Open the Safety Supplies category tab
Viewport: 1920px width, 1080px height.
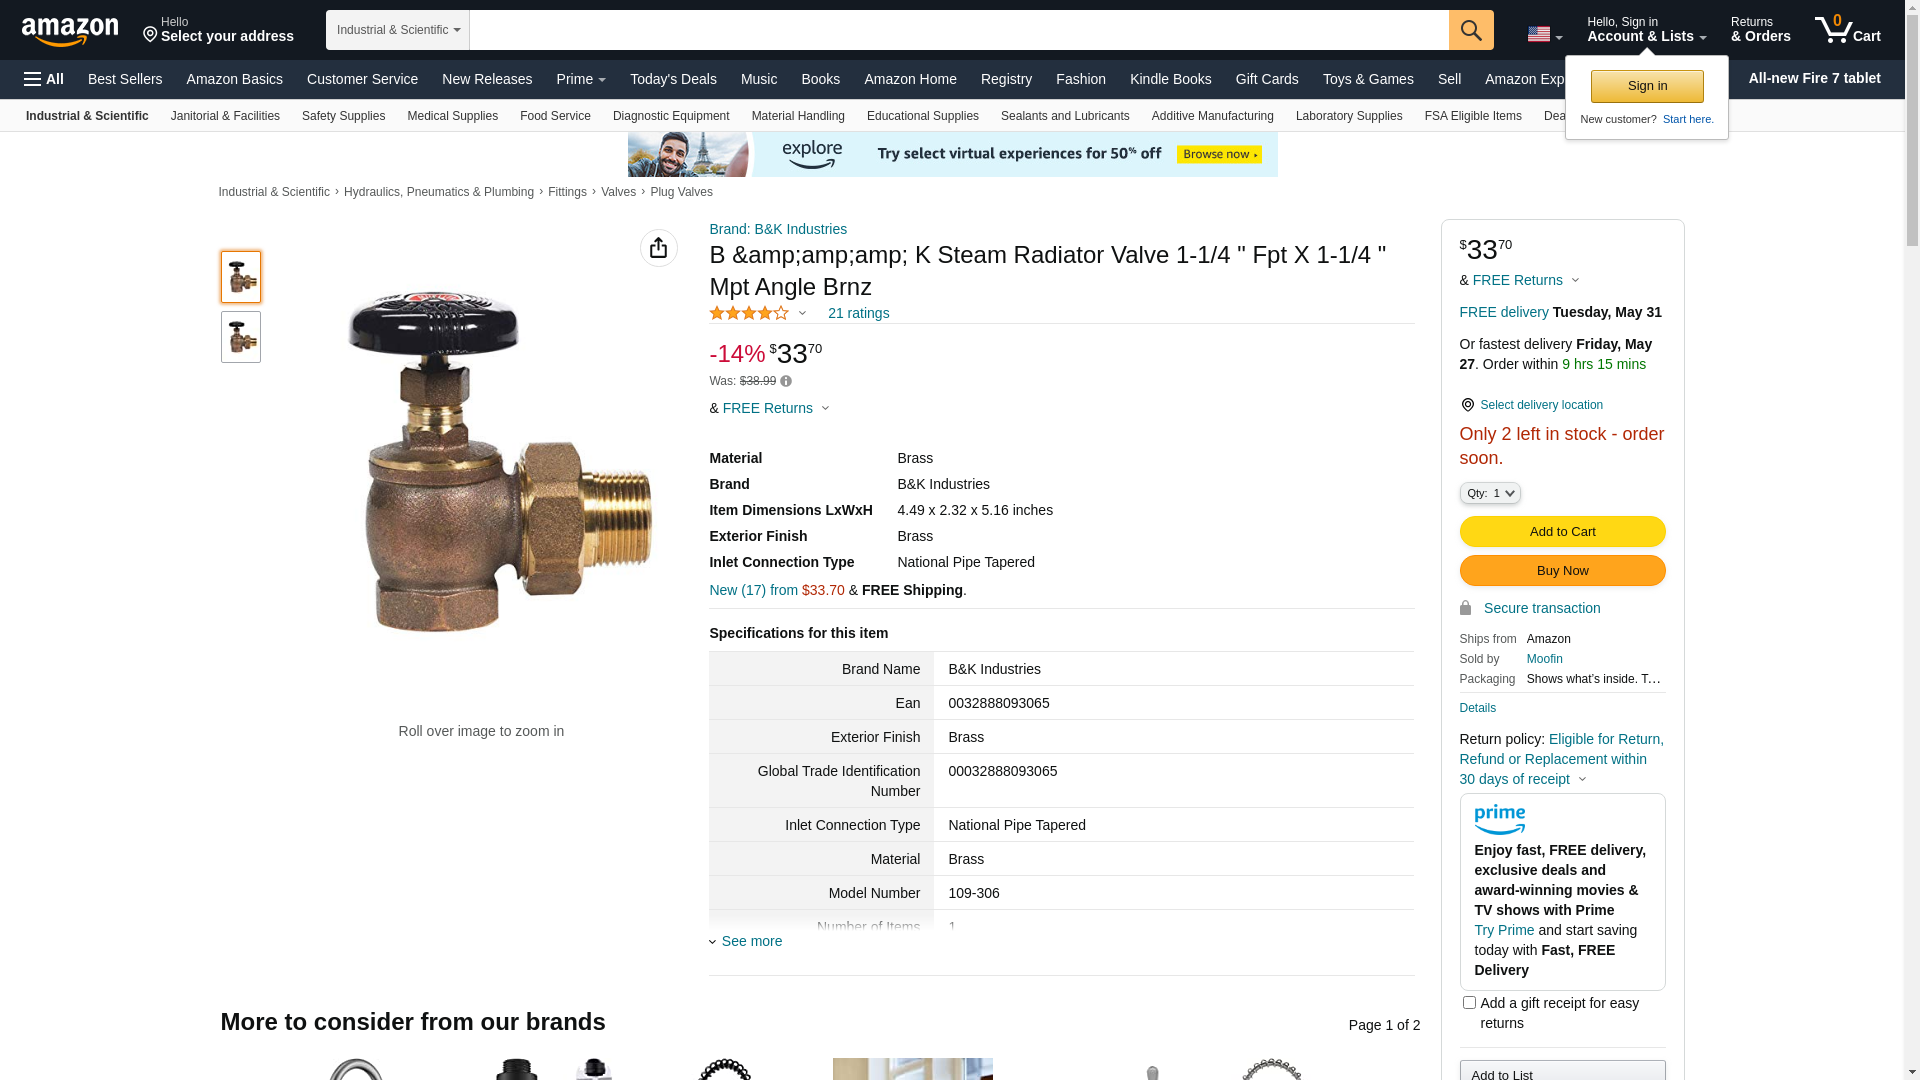[x=343, y=116]
